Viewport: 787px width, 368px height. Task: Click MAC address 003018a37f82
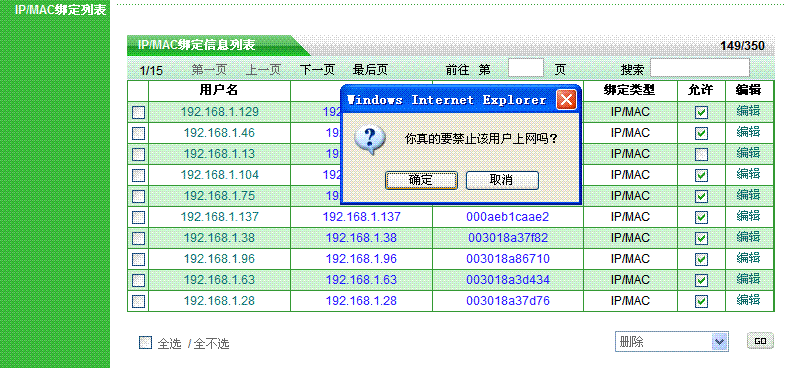tap(508, 238)
